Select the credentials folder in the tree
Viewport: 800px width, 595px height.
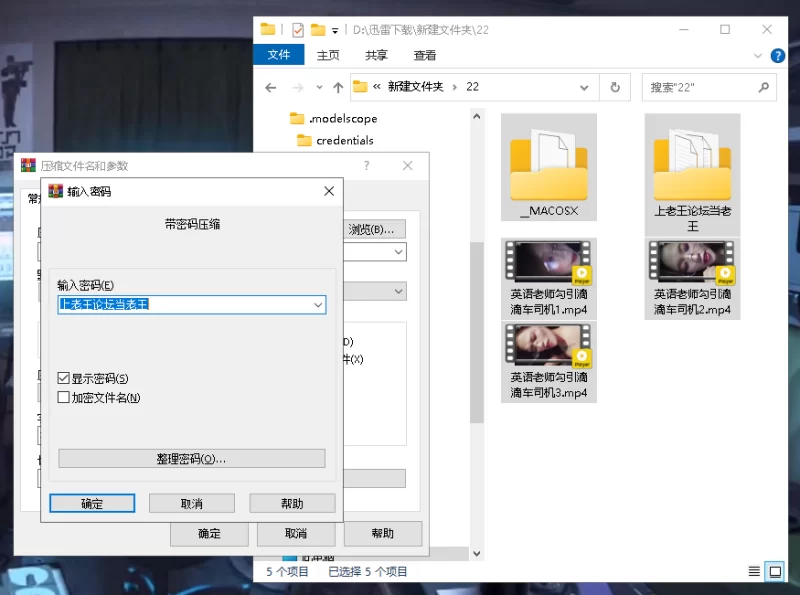(x=344, y=141)
